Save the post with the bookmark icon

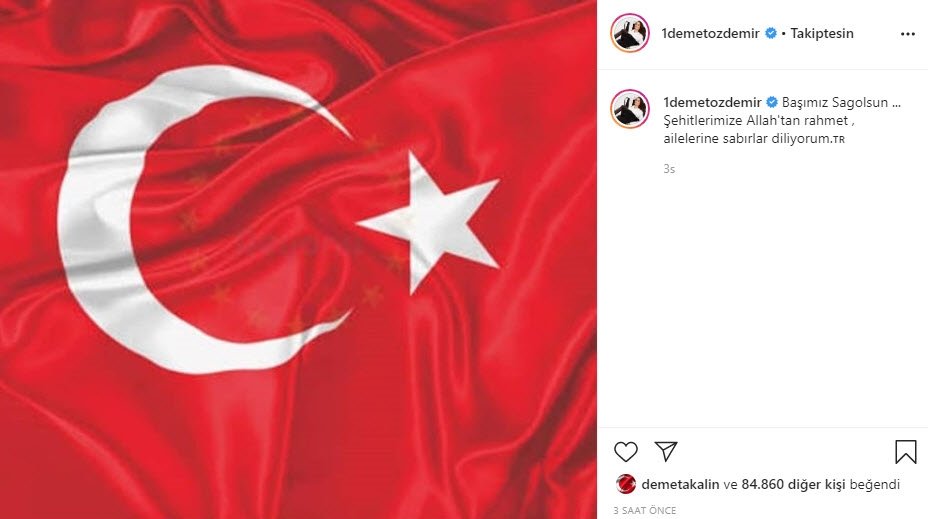[906, 452]
